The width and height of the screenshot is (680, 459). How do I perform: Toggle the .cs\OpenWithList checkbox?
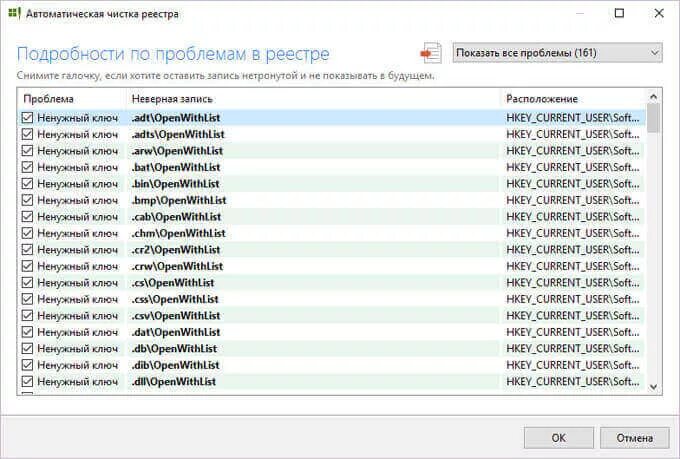pyautogui.click(x=27, y=282)
